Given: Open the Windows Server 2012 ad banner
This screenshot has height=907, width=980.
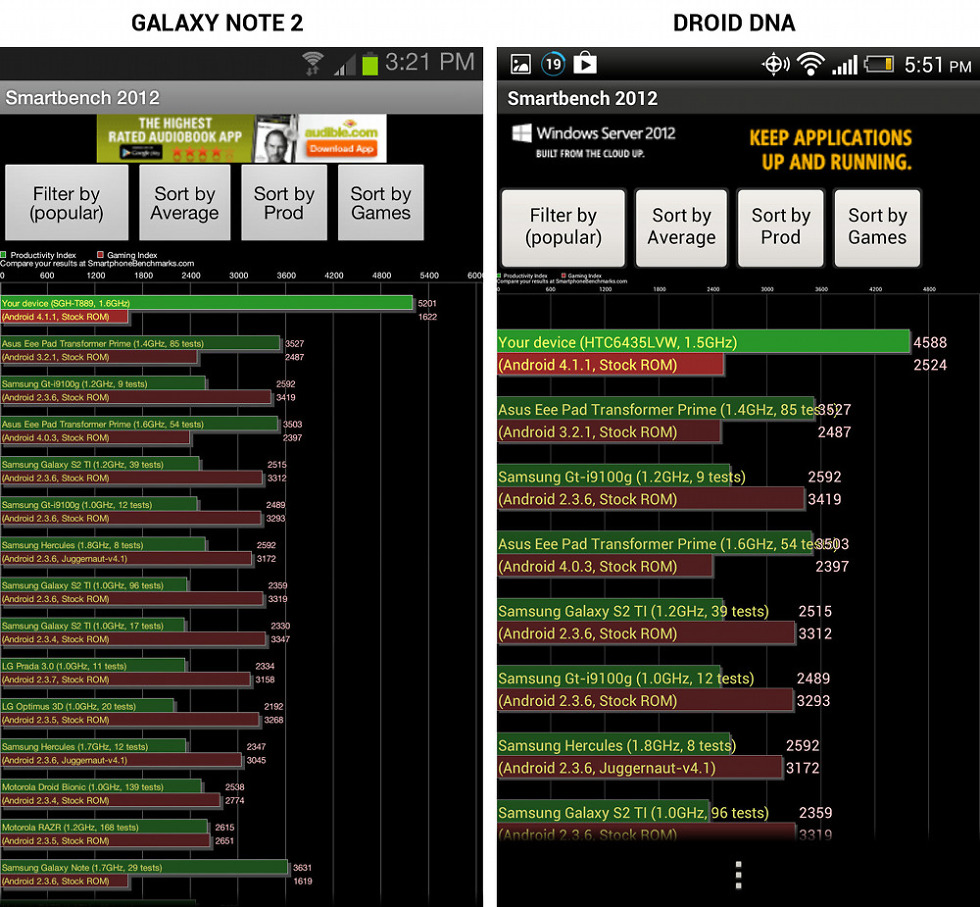Looking at the screenshot, I should (712, 149).
